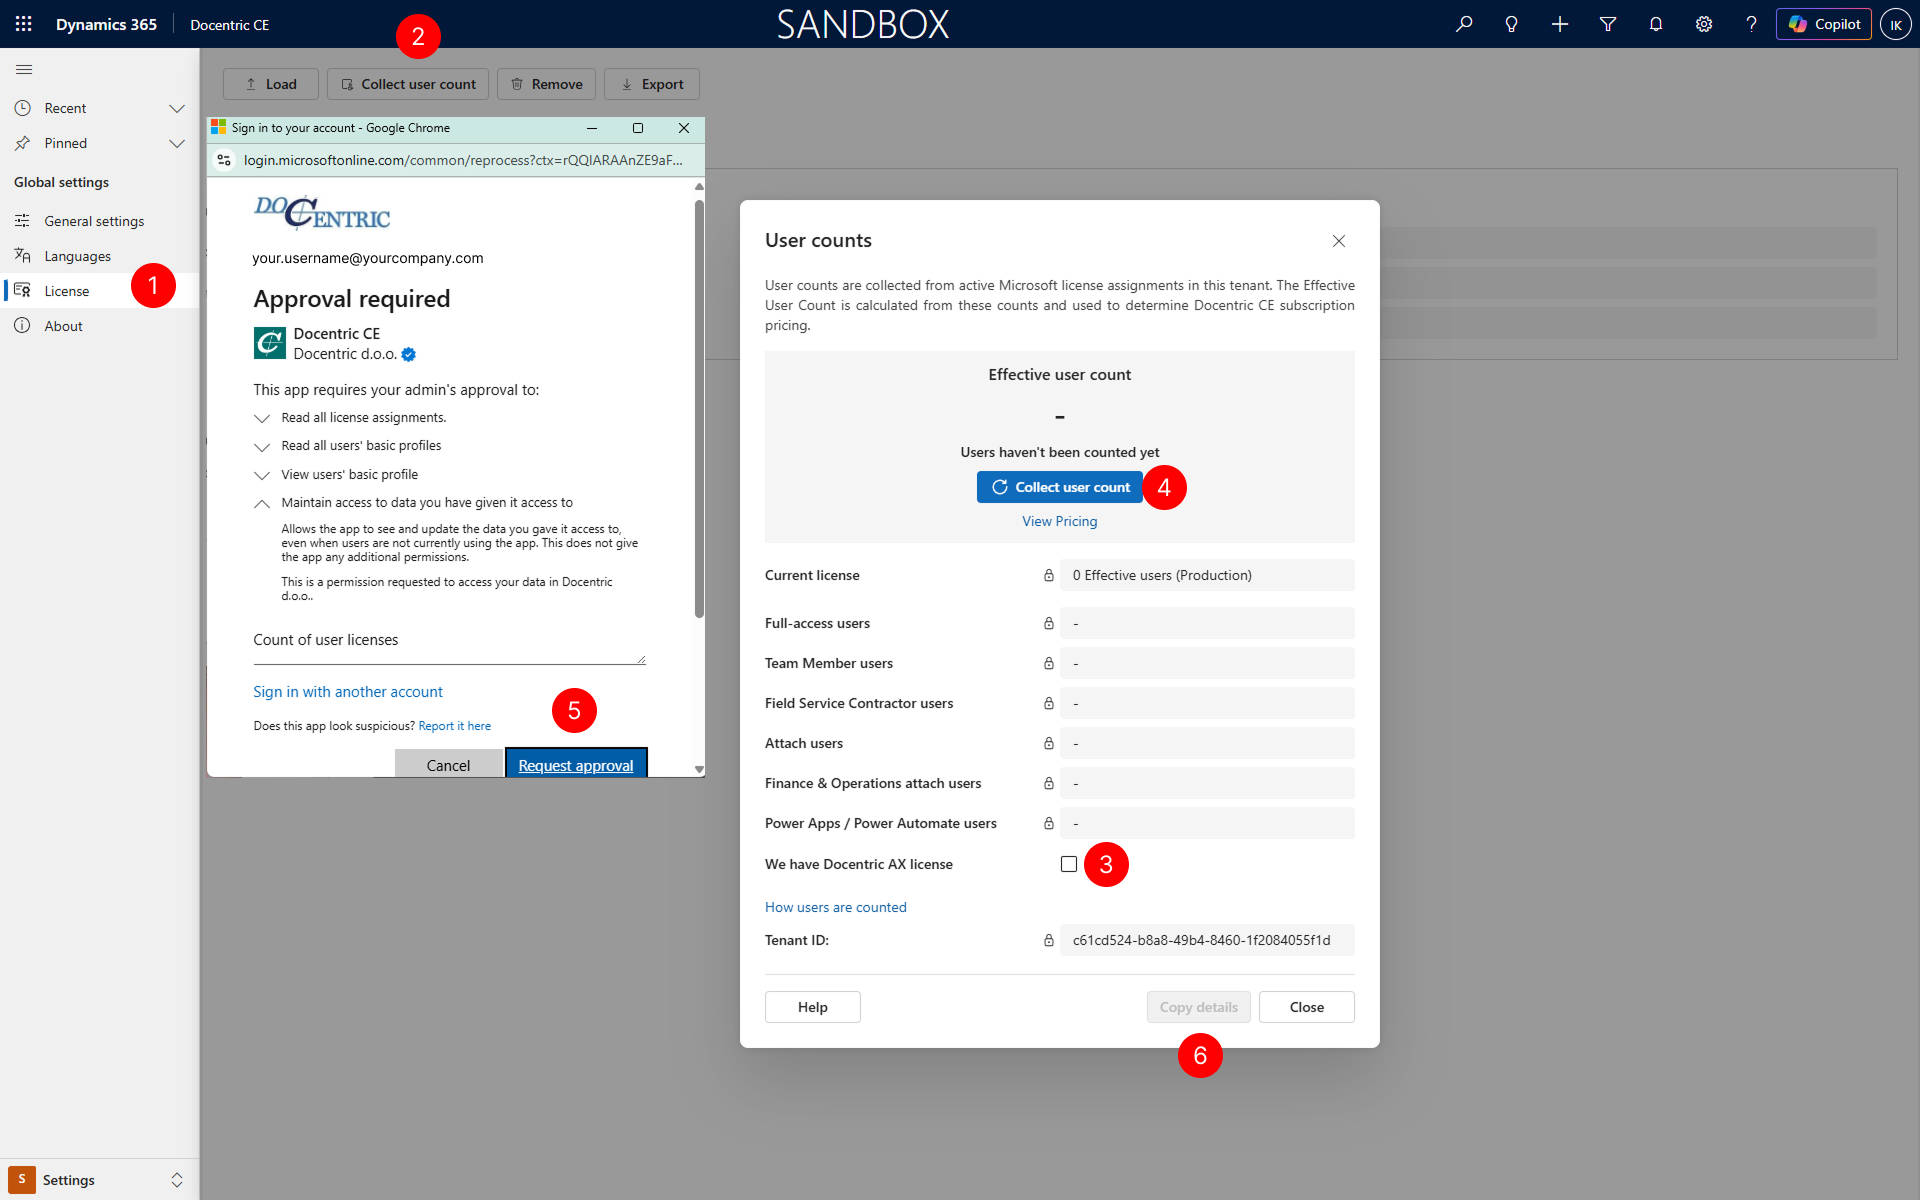
Task: Click the help question mark icon
Action: [x=1751, y=24]
